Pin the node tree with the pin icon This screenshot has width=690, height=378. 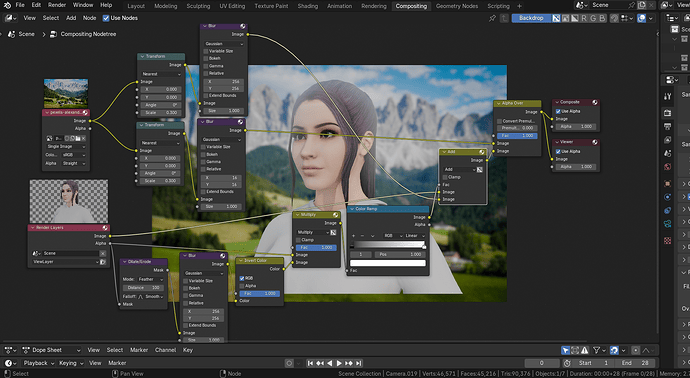(x=492, y=18)
